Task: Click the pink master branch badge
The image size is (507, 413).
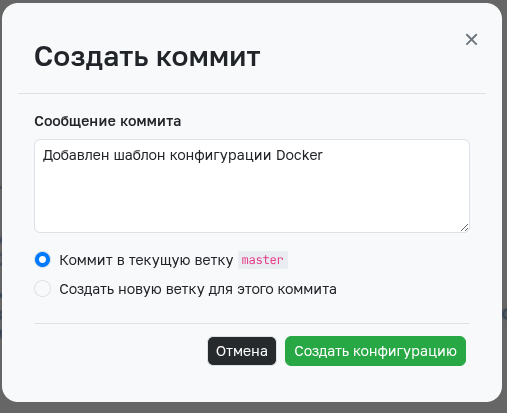Action: pos(263,260)
